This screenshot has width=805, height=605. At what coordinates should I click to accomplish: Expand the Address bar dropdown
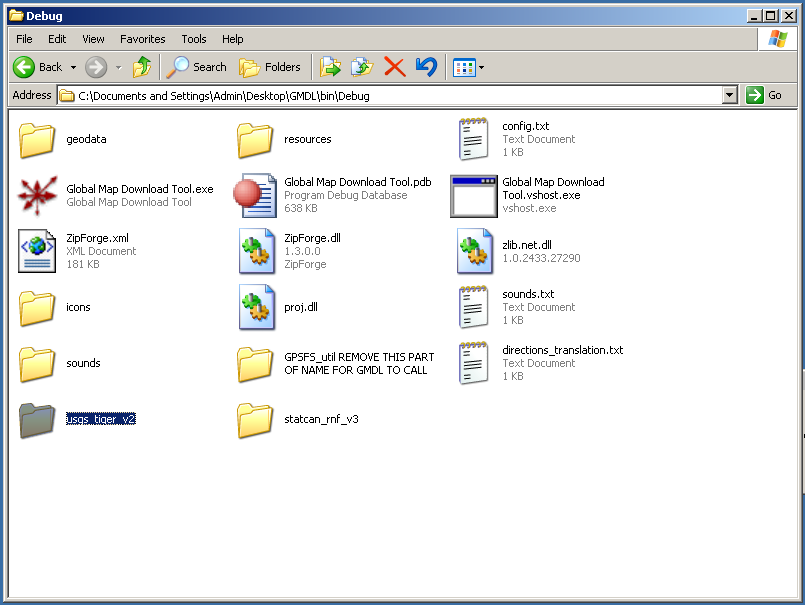click(x=730, y=96)
